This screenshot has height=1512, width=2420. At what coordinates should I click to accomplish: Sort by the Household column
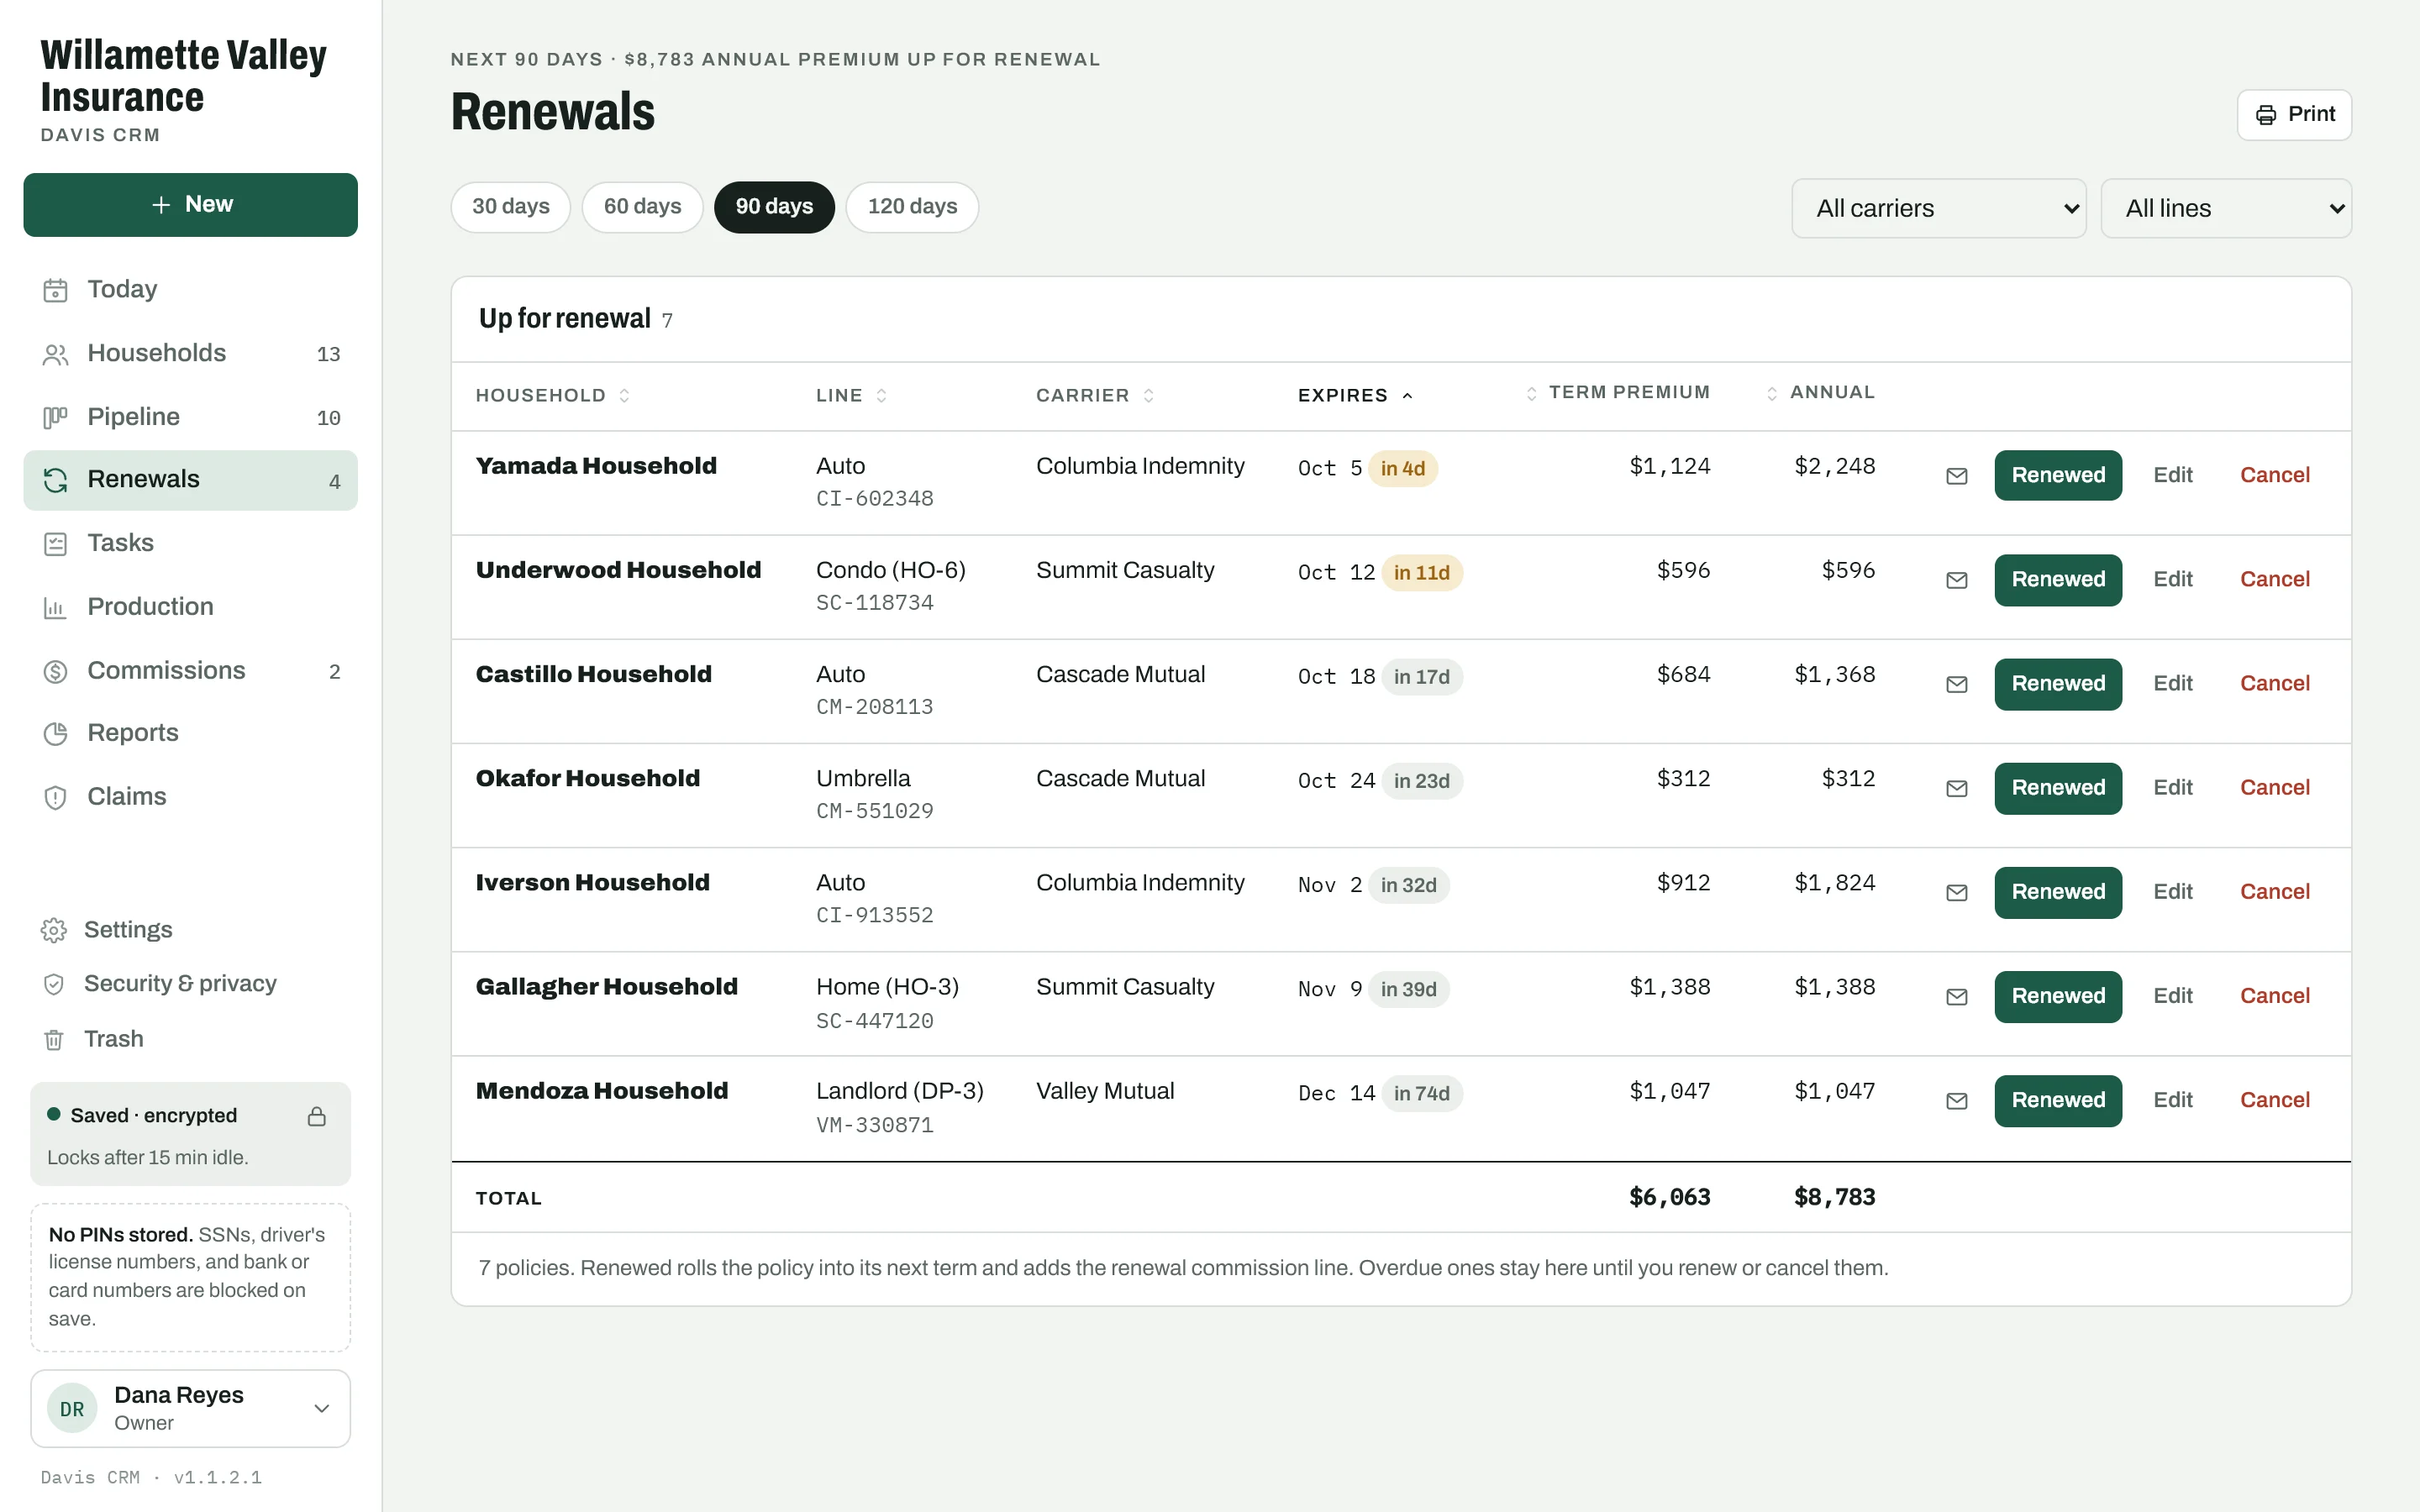coord(552,395)
